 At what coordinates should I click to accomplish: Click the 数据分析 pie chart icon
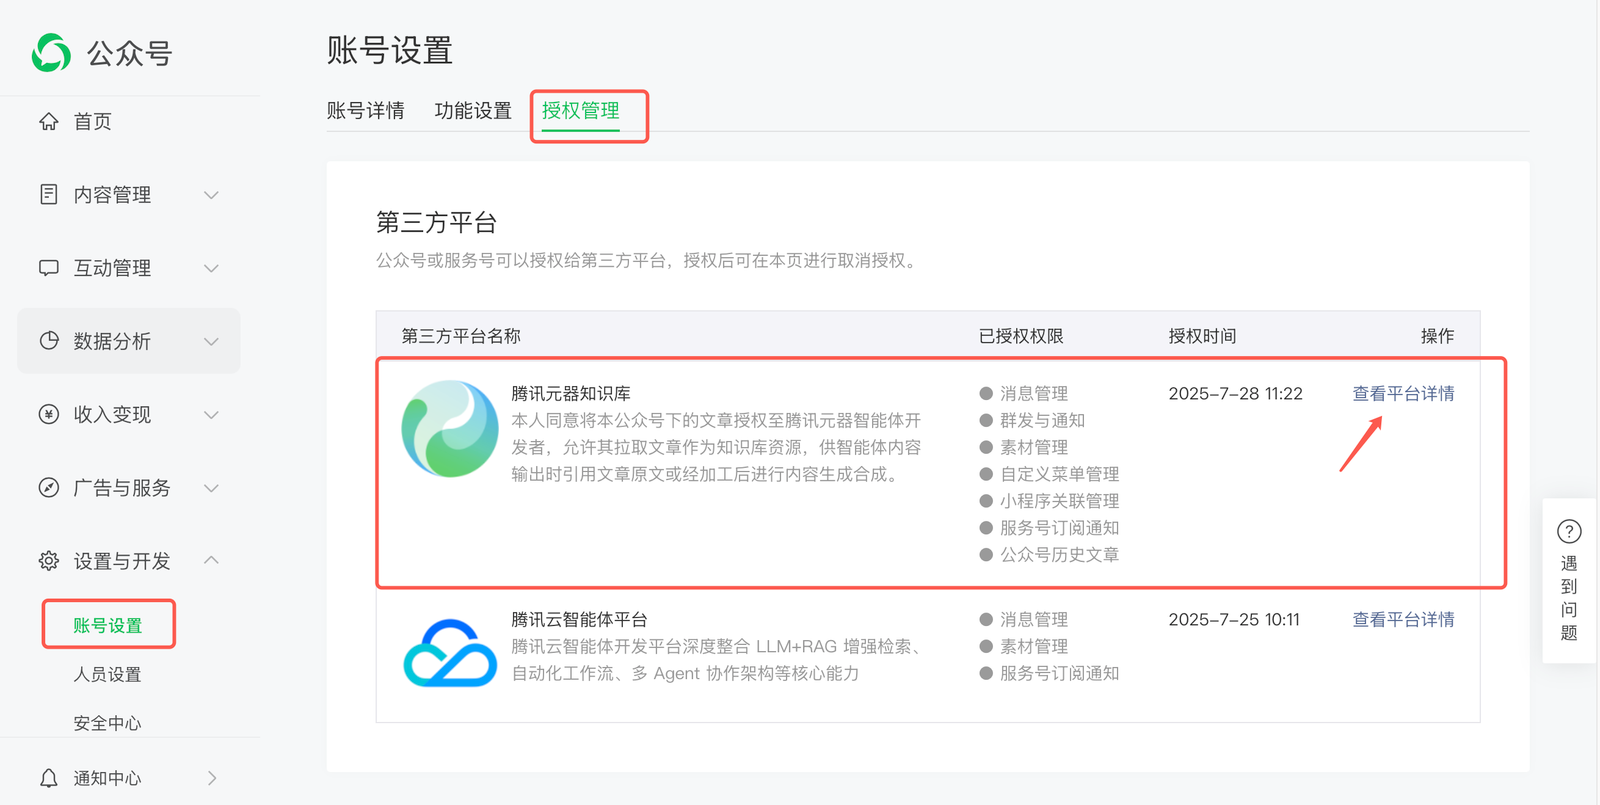tap(49, 341)
